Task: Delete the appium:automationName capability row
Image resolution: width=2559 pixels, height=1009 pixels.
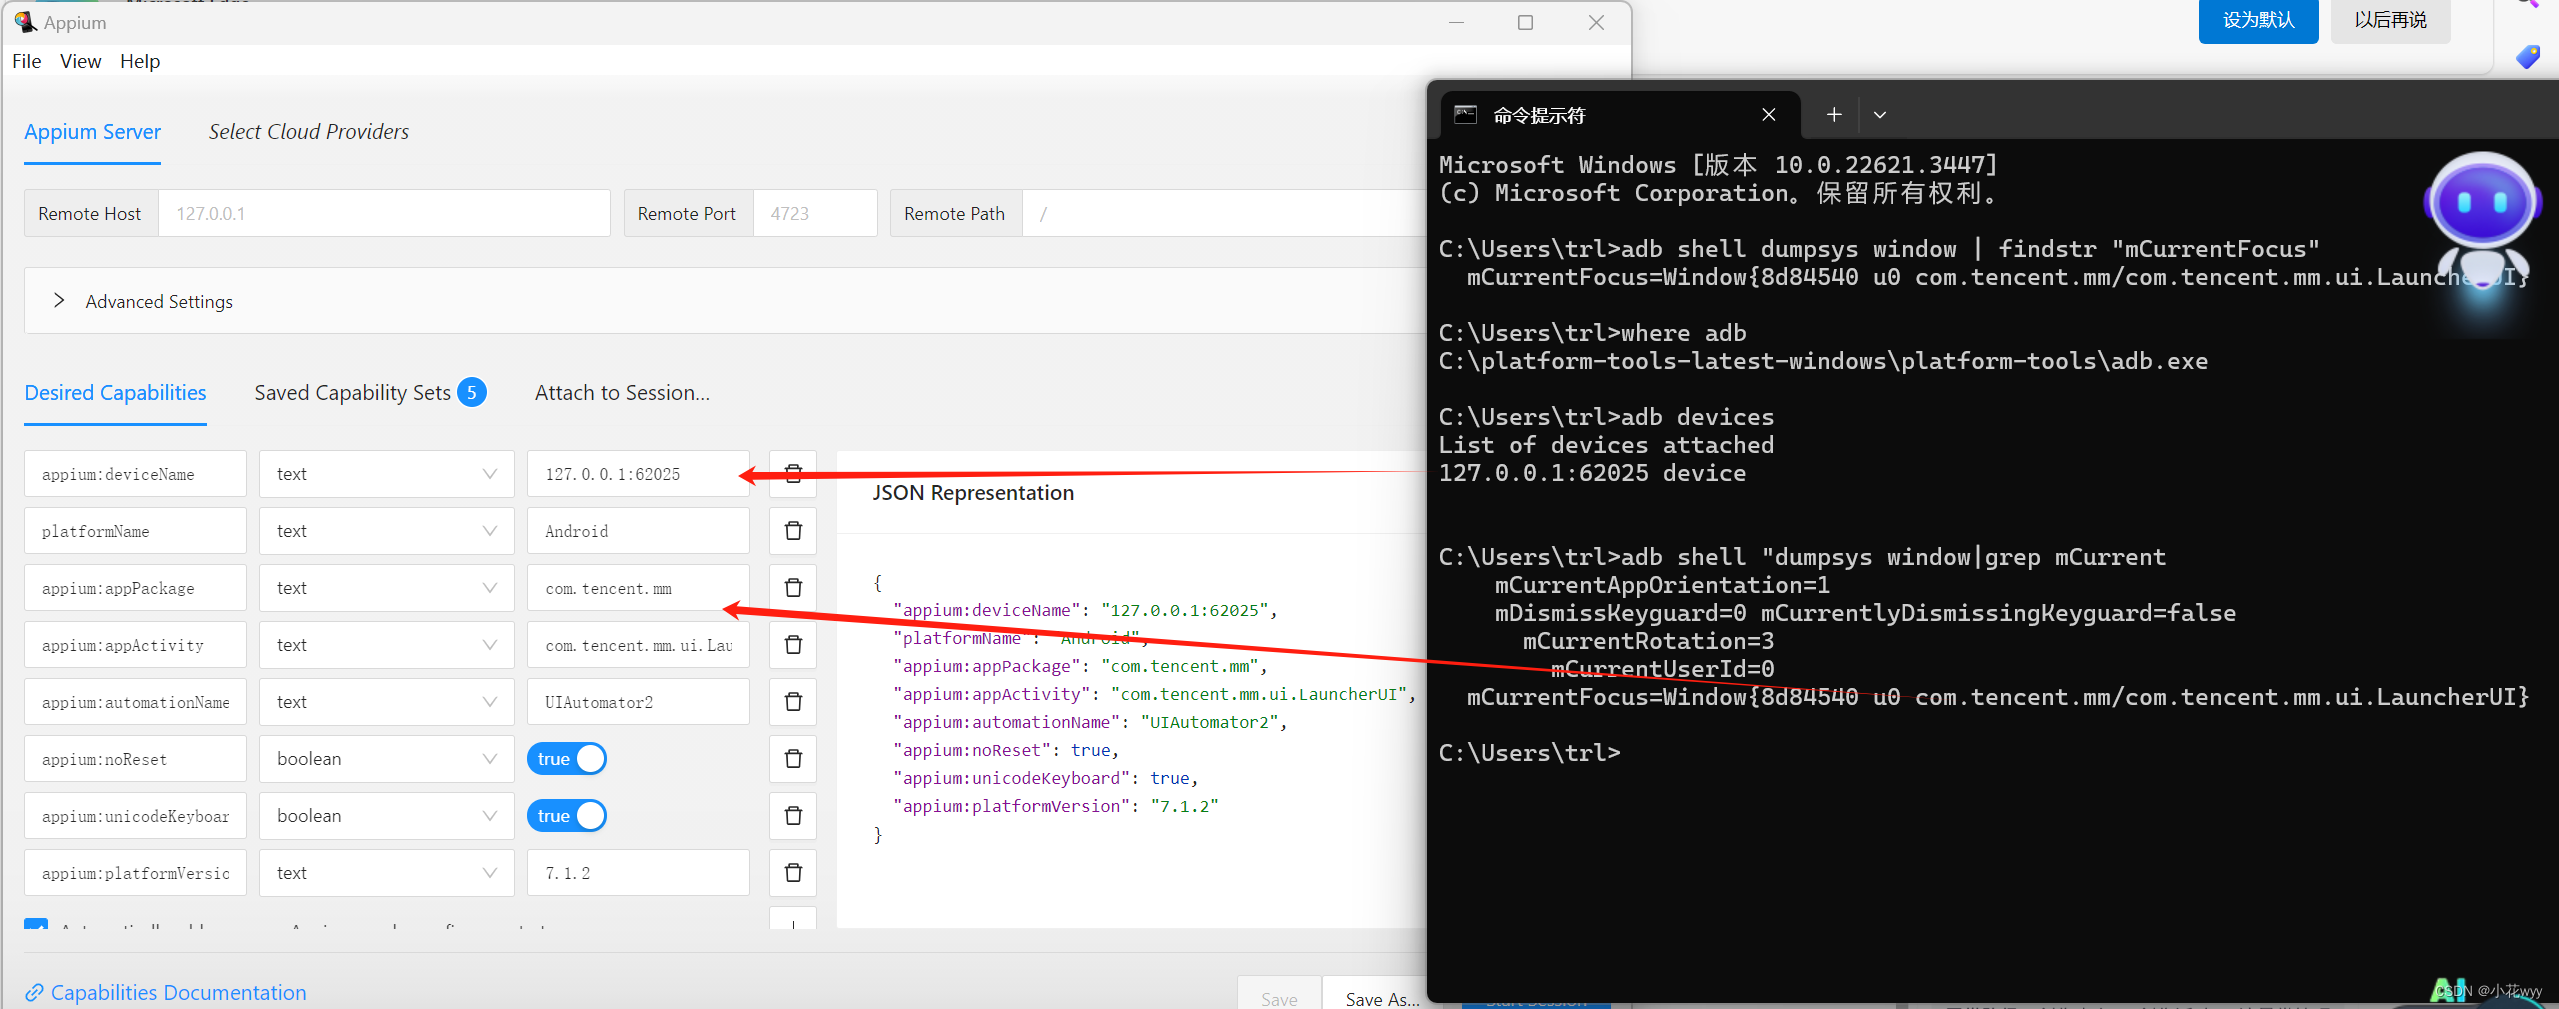Action: pyautogui.click(x=793, y=702)
